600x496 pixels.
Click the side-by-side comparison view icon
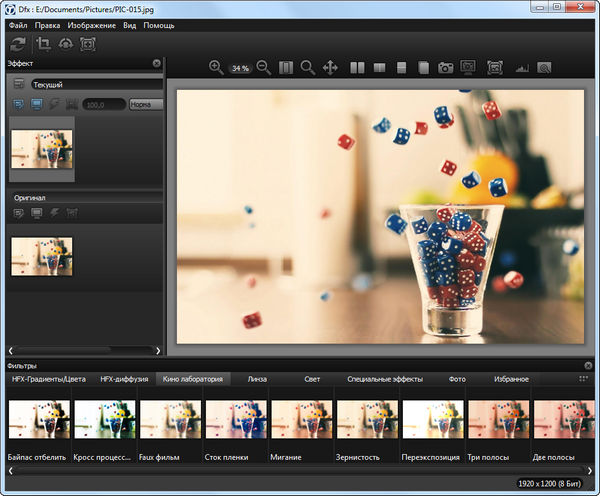pos(357,68)
